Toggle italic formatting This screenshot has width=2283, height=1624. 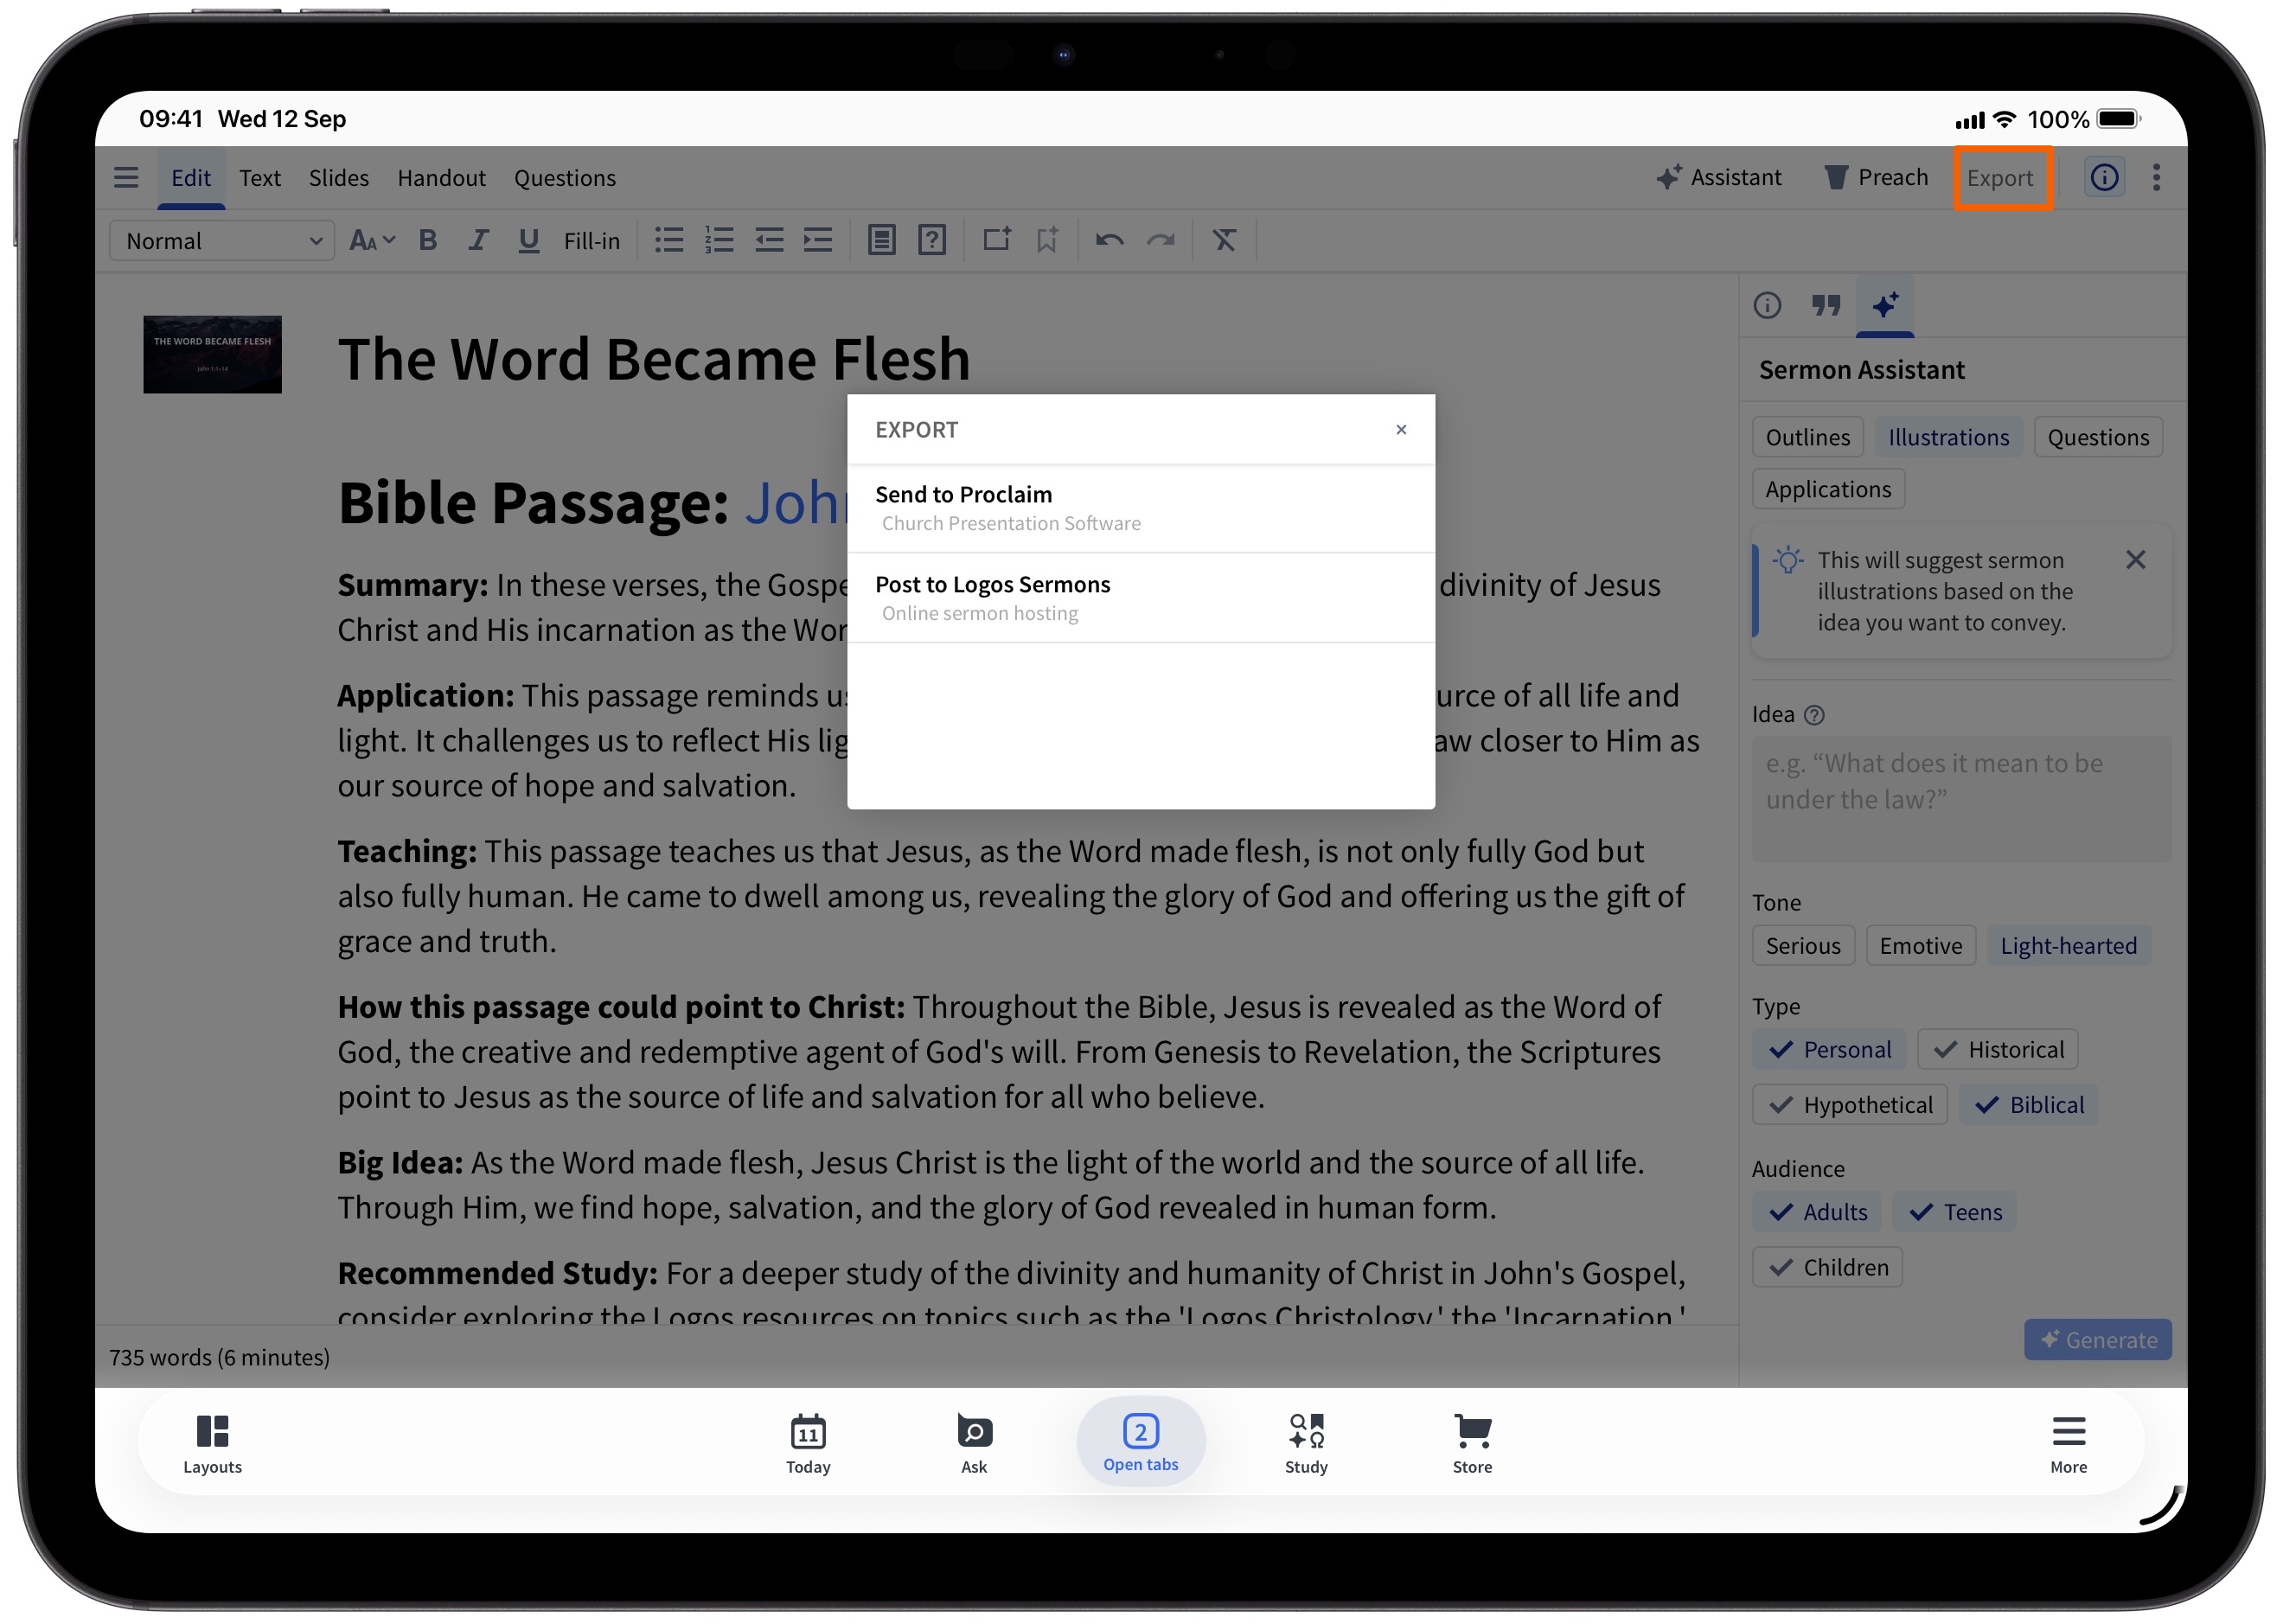point(478,240)
